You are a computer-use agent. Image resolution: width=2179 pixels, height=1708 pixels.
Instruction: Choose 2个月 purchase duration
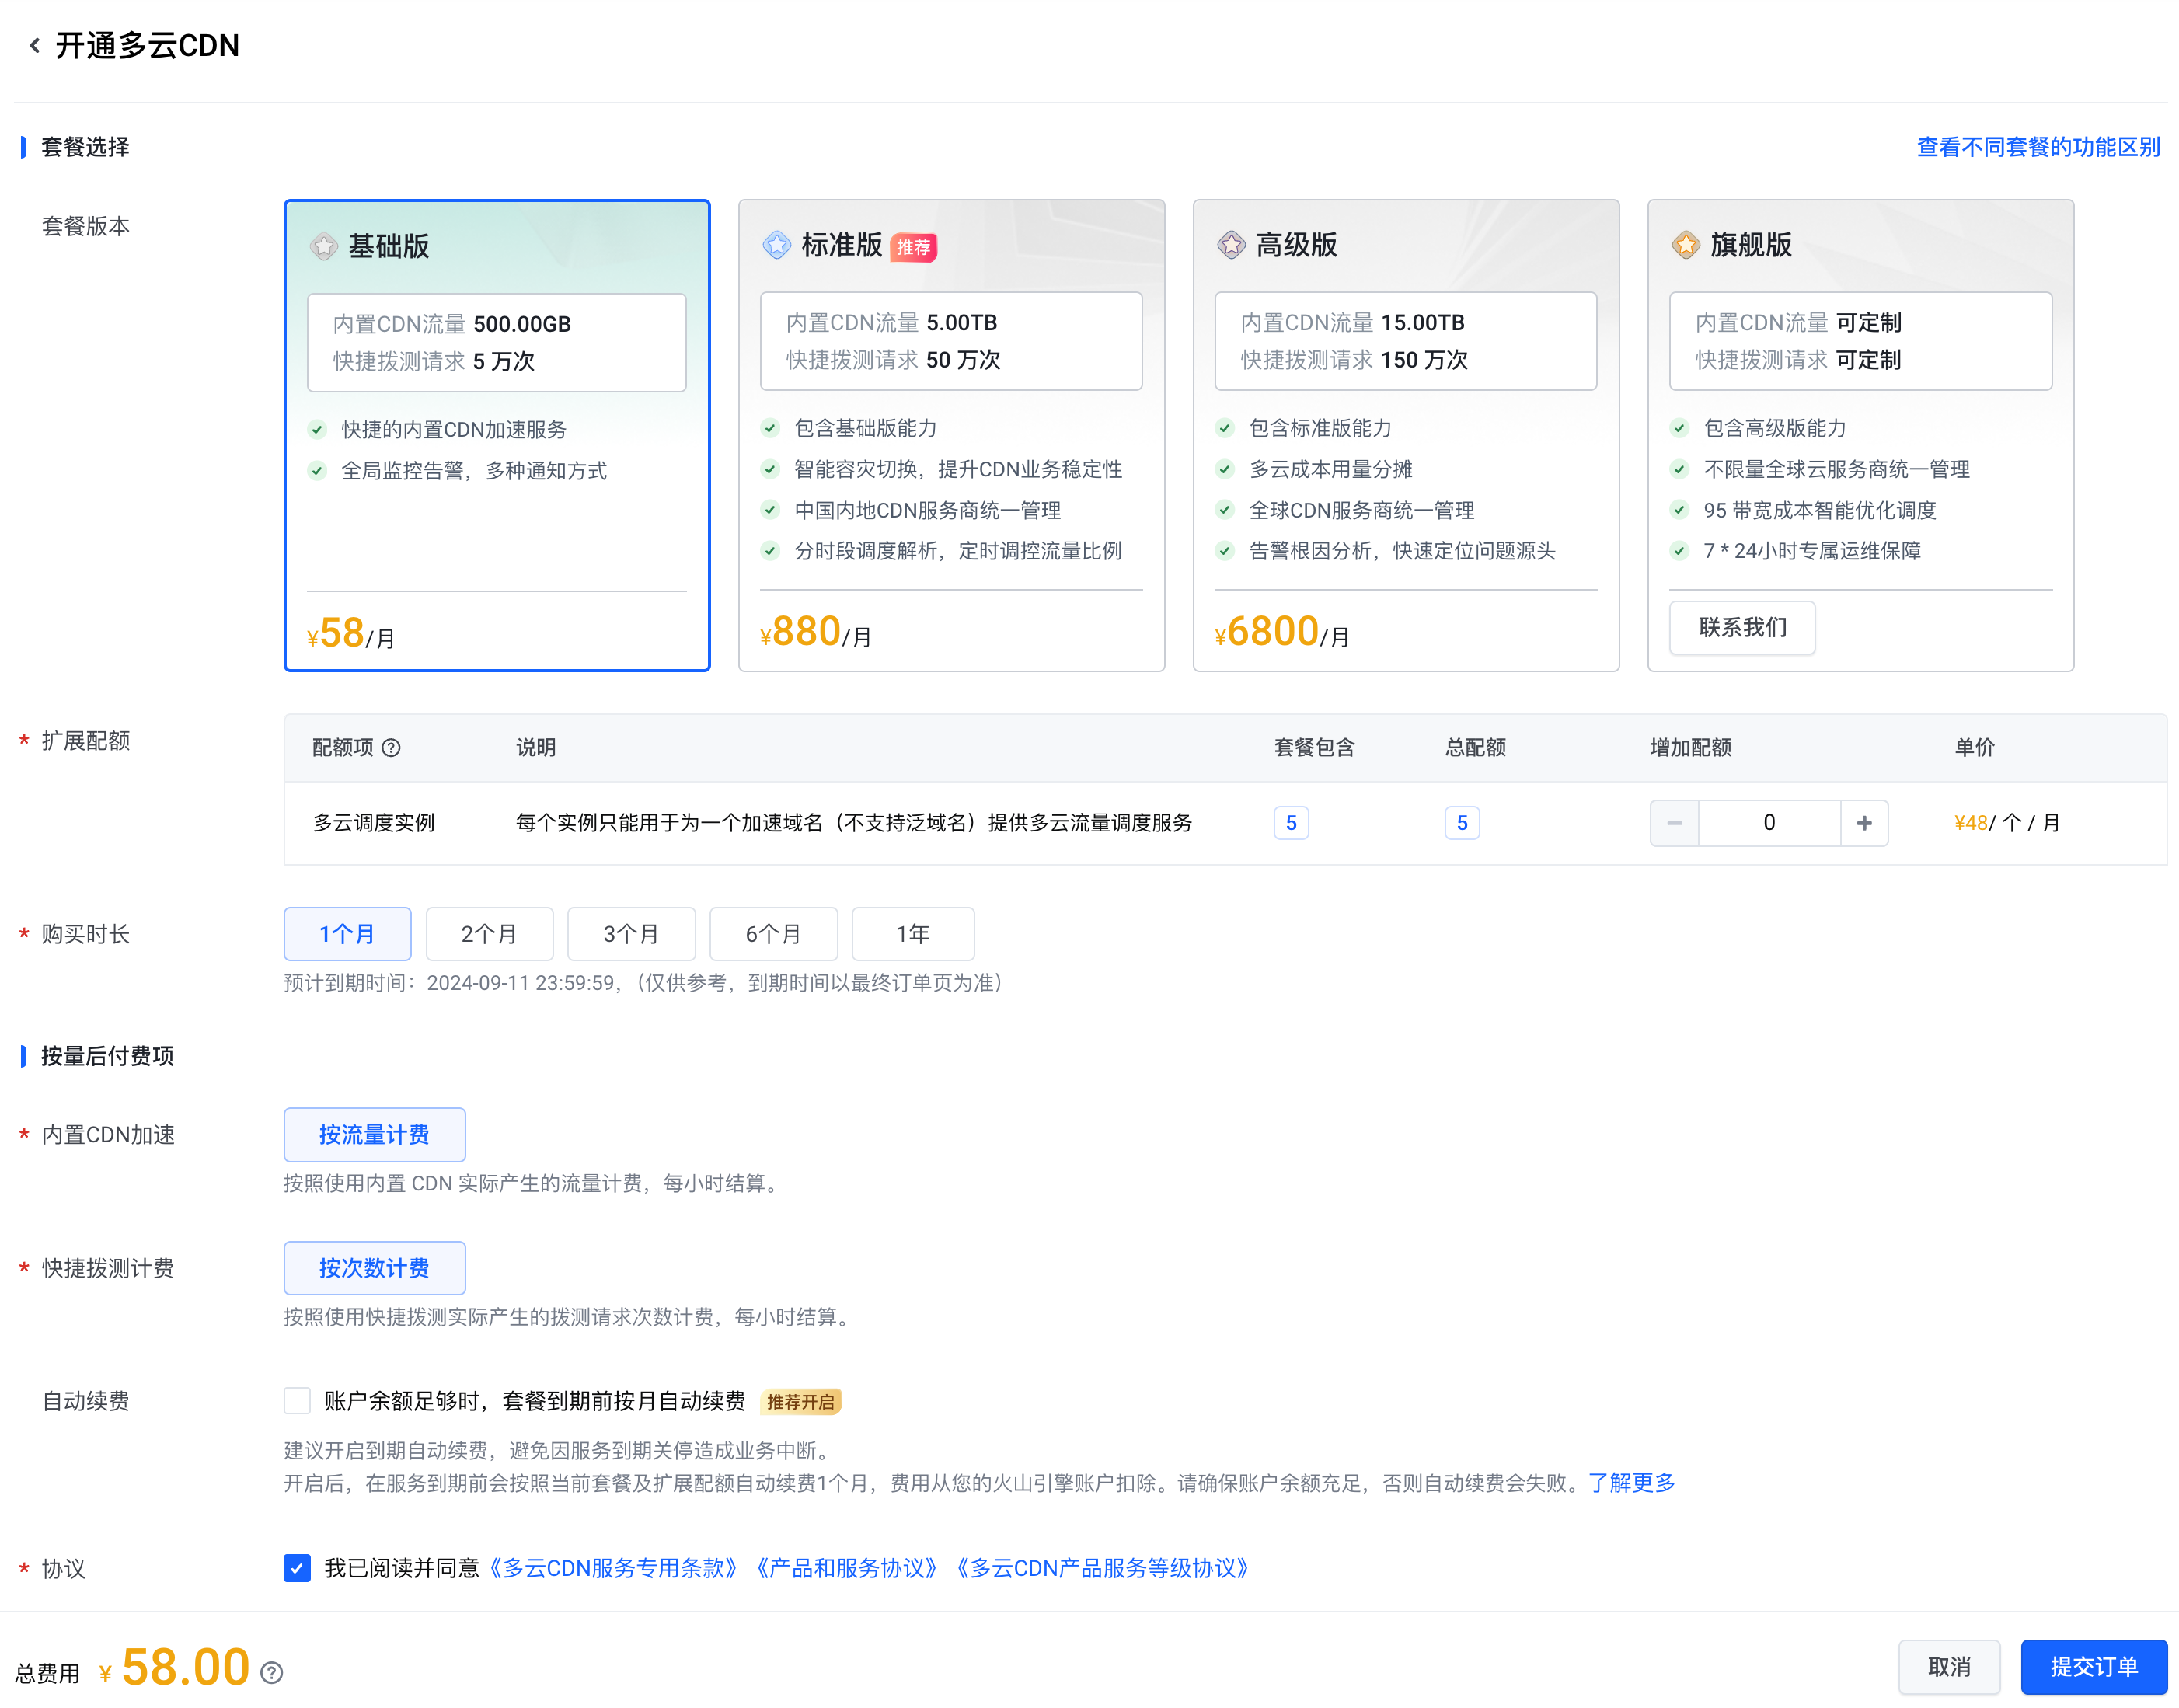489,934
